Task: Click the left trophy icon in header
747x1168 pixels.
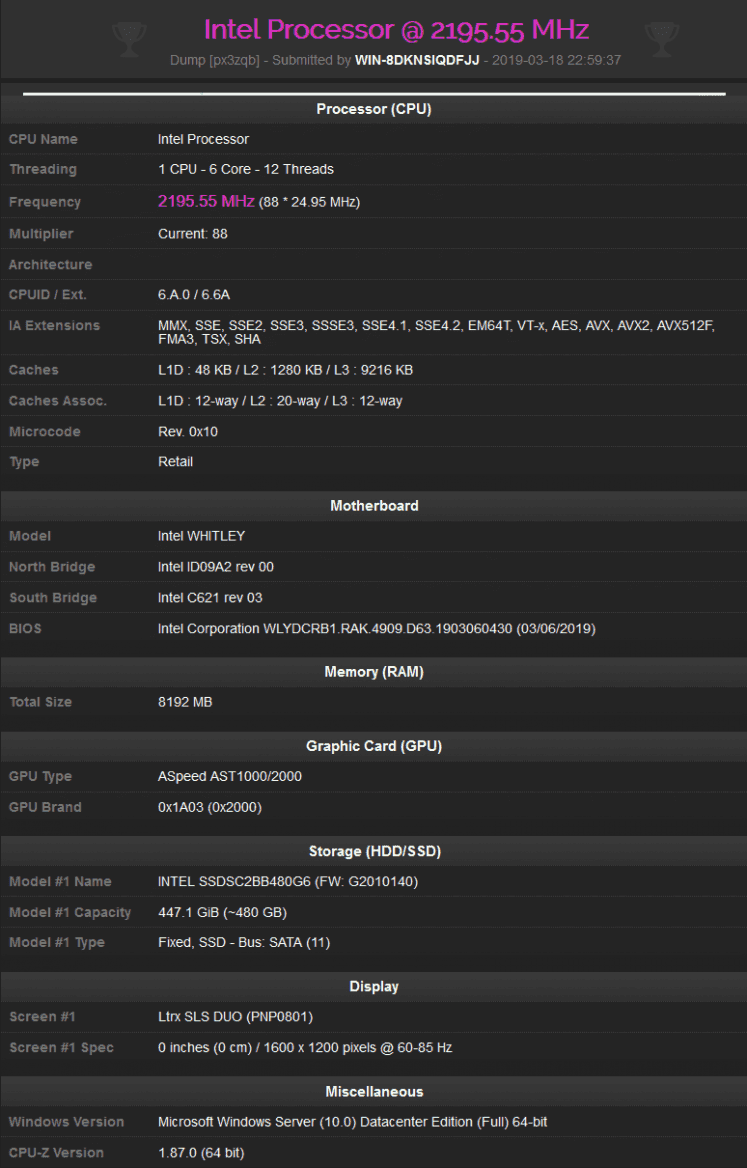Action: (x=129, y=39)
